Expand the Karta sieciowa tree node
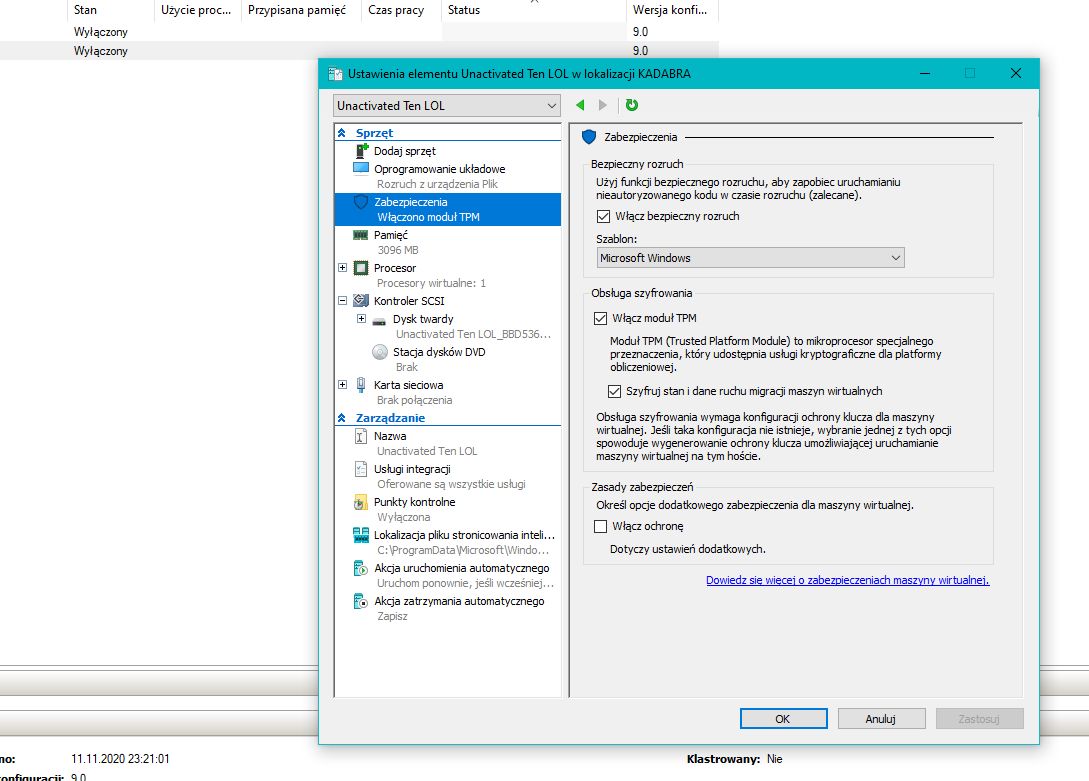This screenshot has width=1089, height=781. click(342, 384)
